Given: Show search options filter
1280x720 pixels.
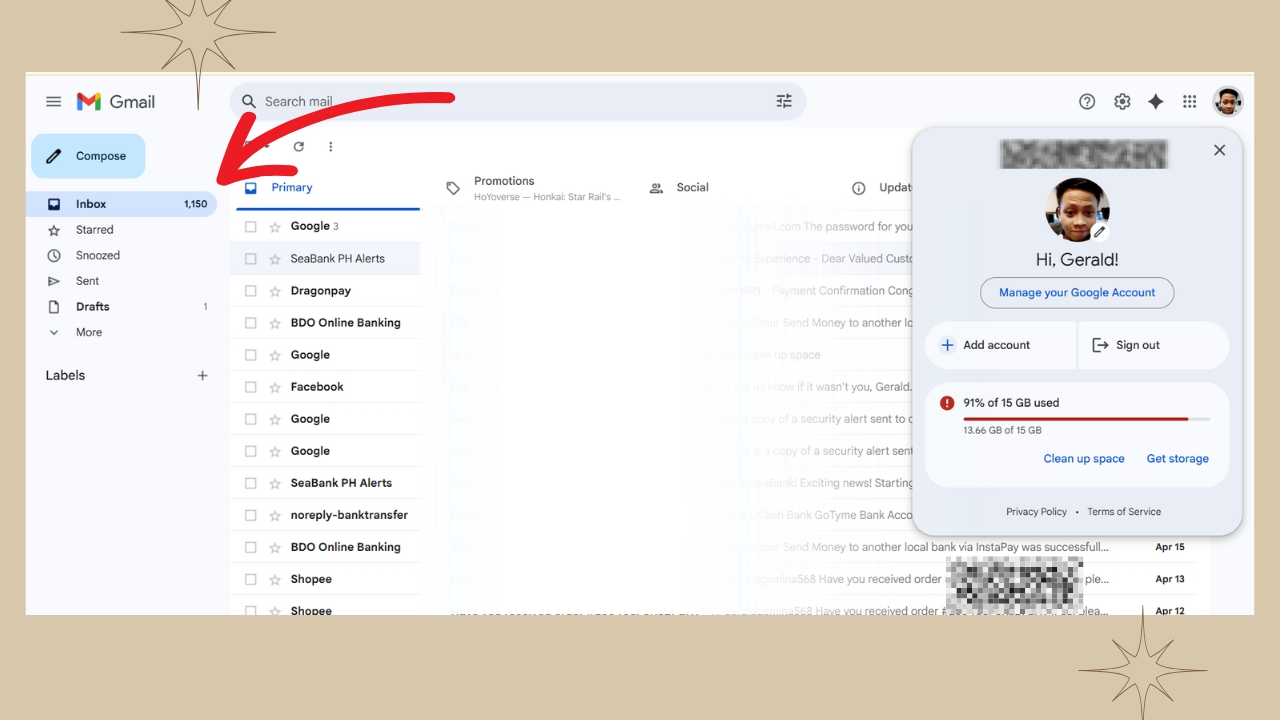Looking at the screenshot, I should [x=784, y=101].
